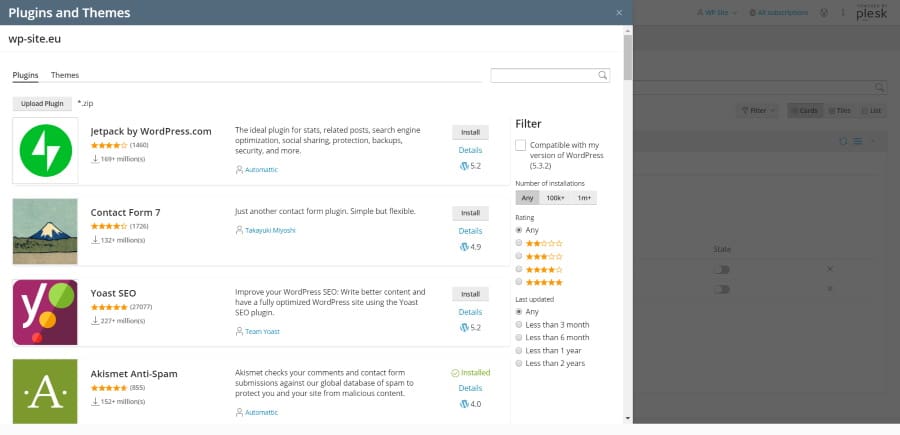Switch to the Themes tab
The image size is (900, 435).
[65, 75]
